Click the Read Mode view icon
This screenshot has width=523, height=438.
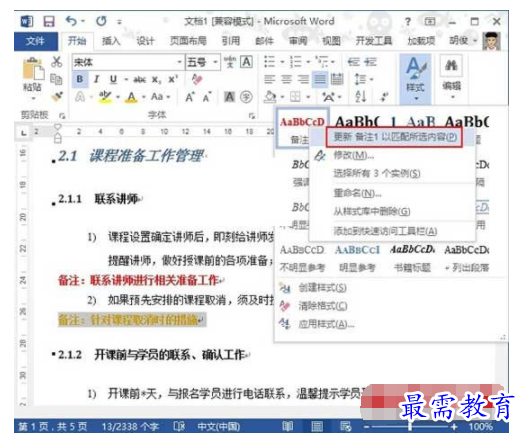point(288,426)
